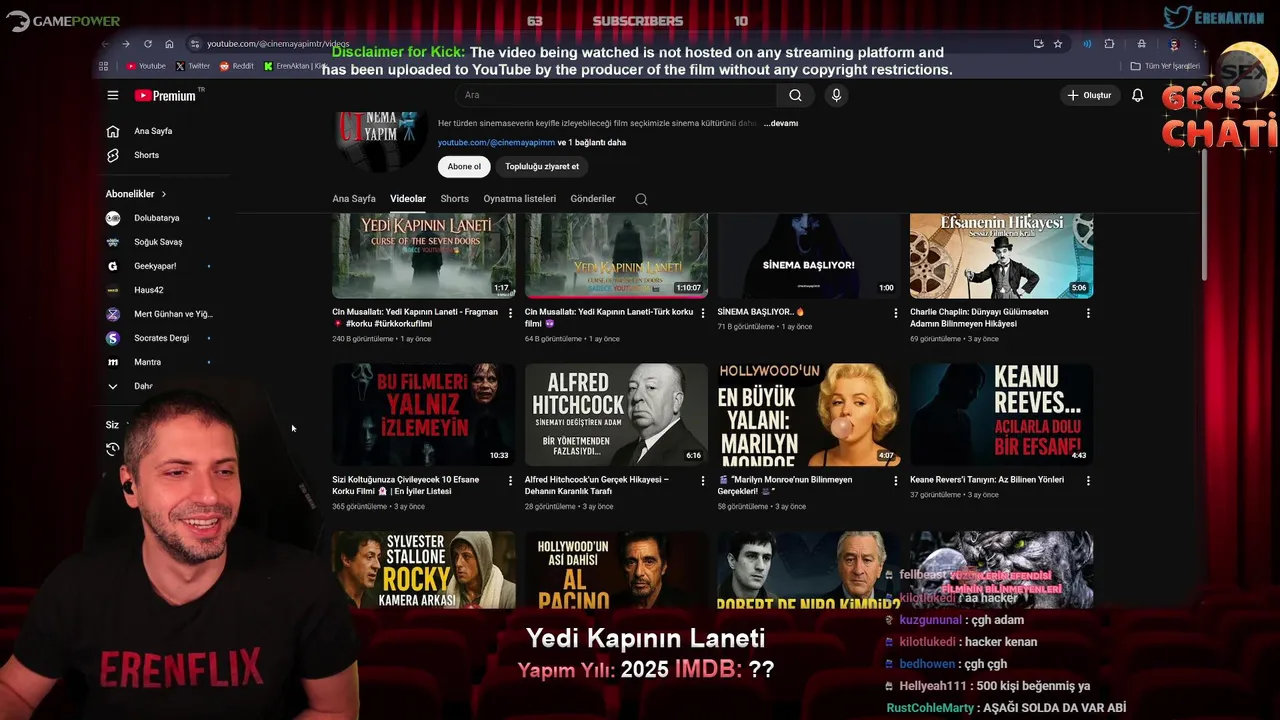
Task: Click the channel search magnifier icon
Action: [641, 199]
